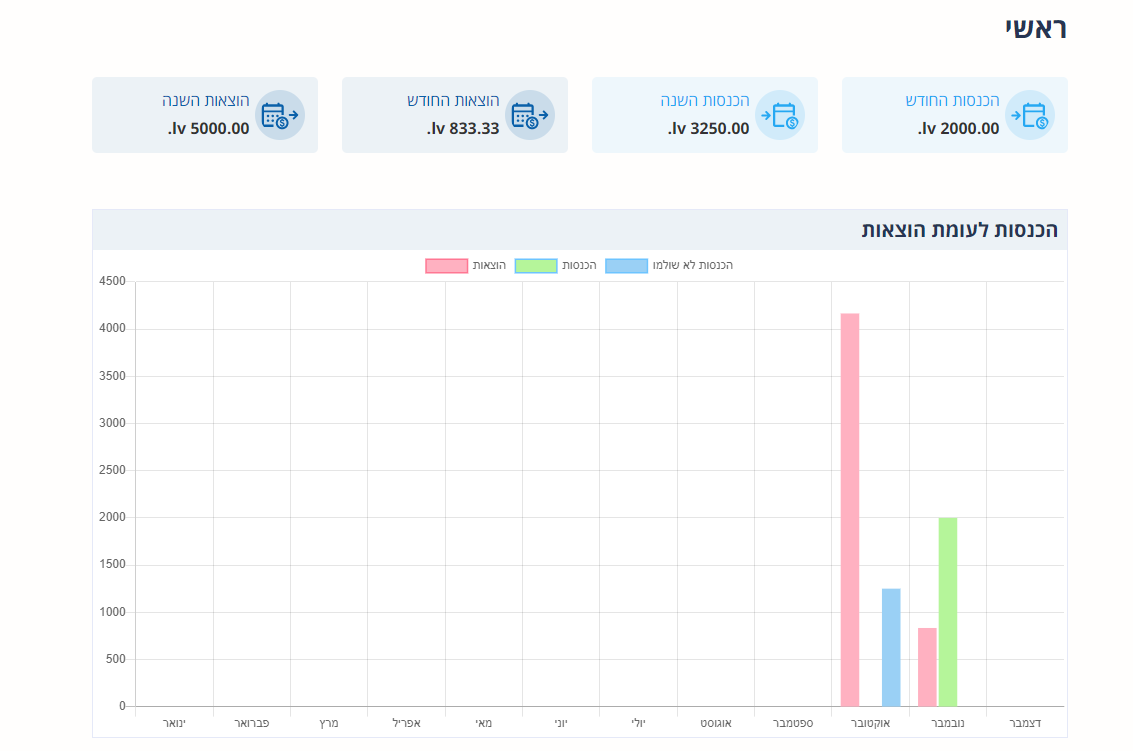The image size is (1133, 751).
Task: Click the short pink expenses bar for נובמבר
Action: (x=927, y=667)
